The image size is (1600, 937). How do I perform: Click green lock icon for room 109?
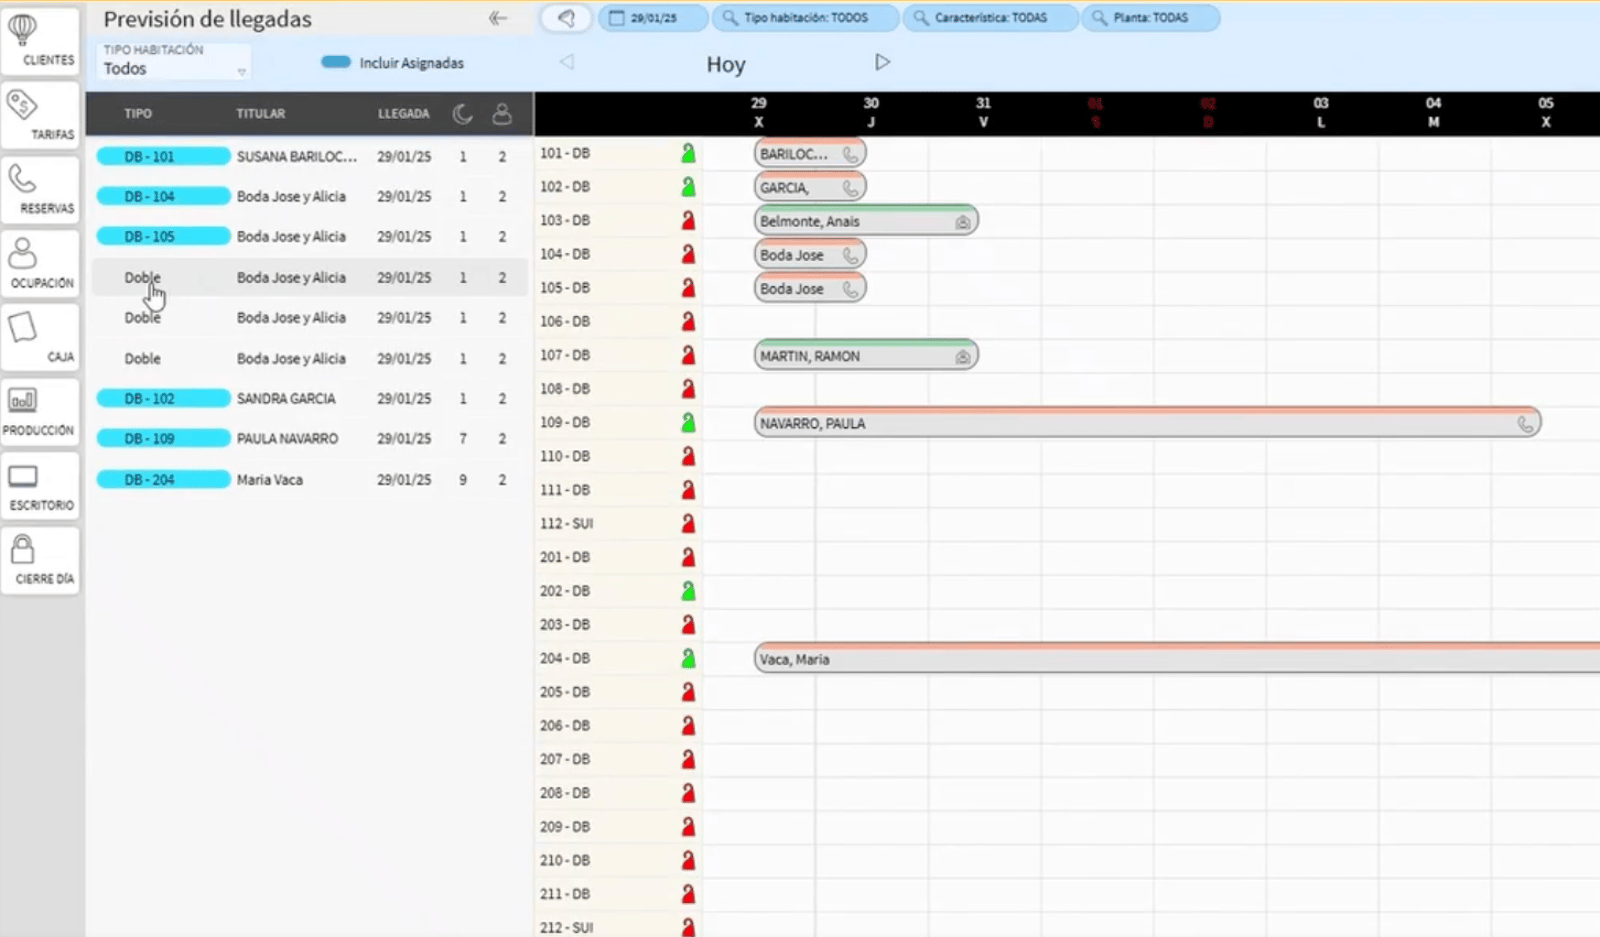(x=688, y=422)
